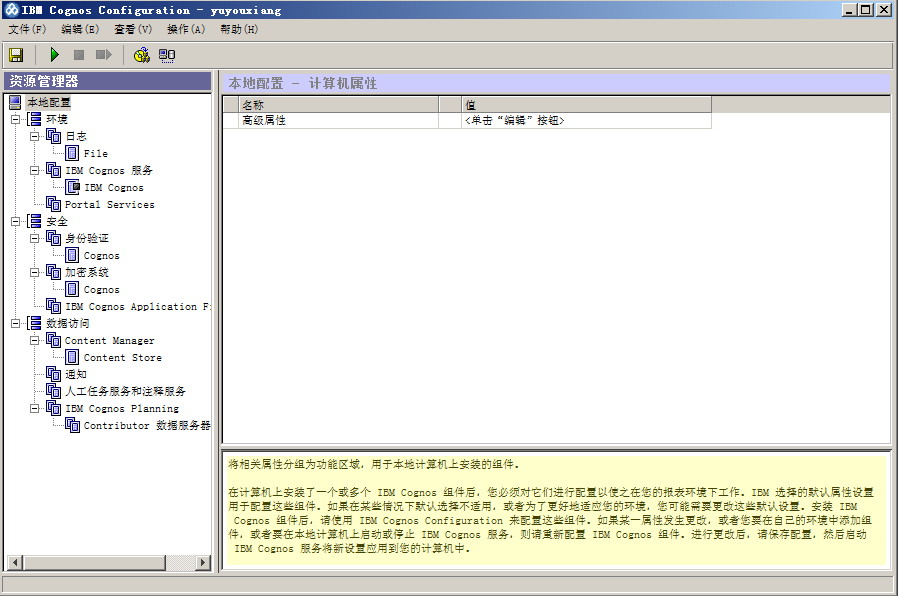The width and height of the screenshot is (898, 596).
Task: Click the File log destination icon
Action: pyautogui.click(x=72, y=153)
